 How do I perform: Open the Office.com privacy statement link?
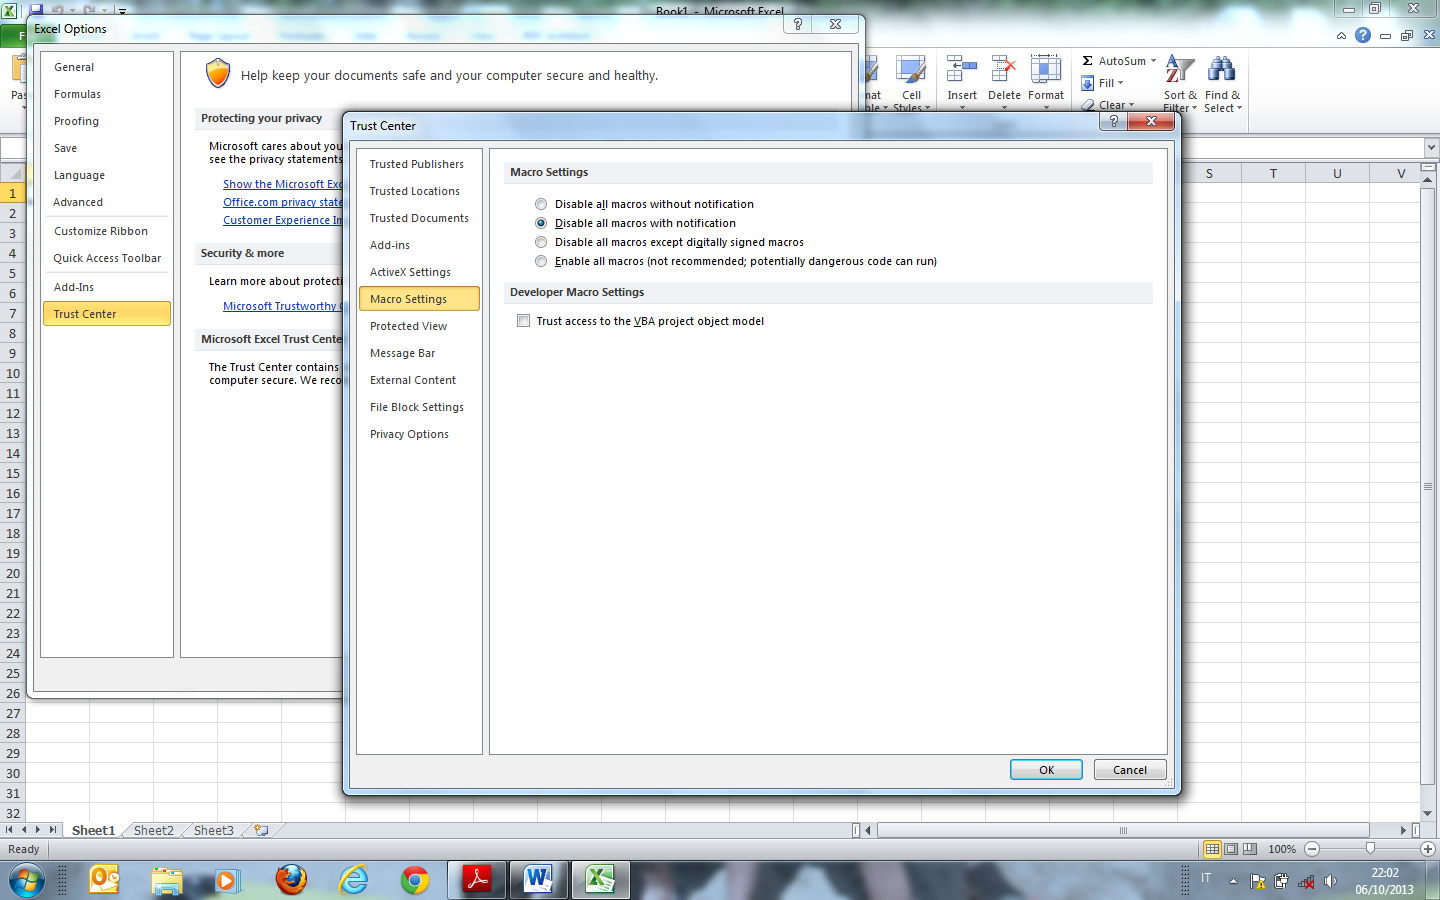click(x=282, y=202)
